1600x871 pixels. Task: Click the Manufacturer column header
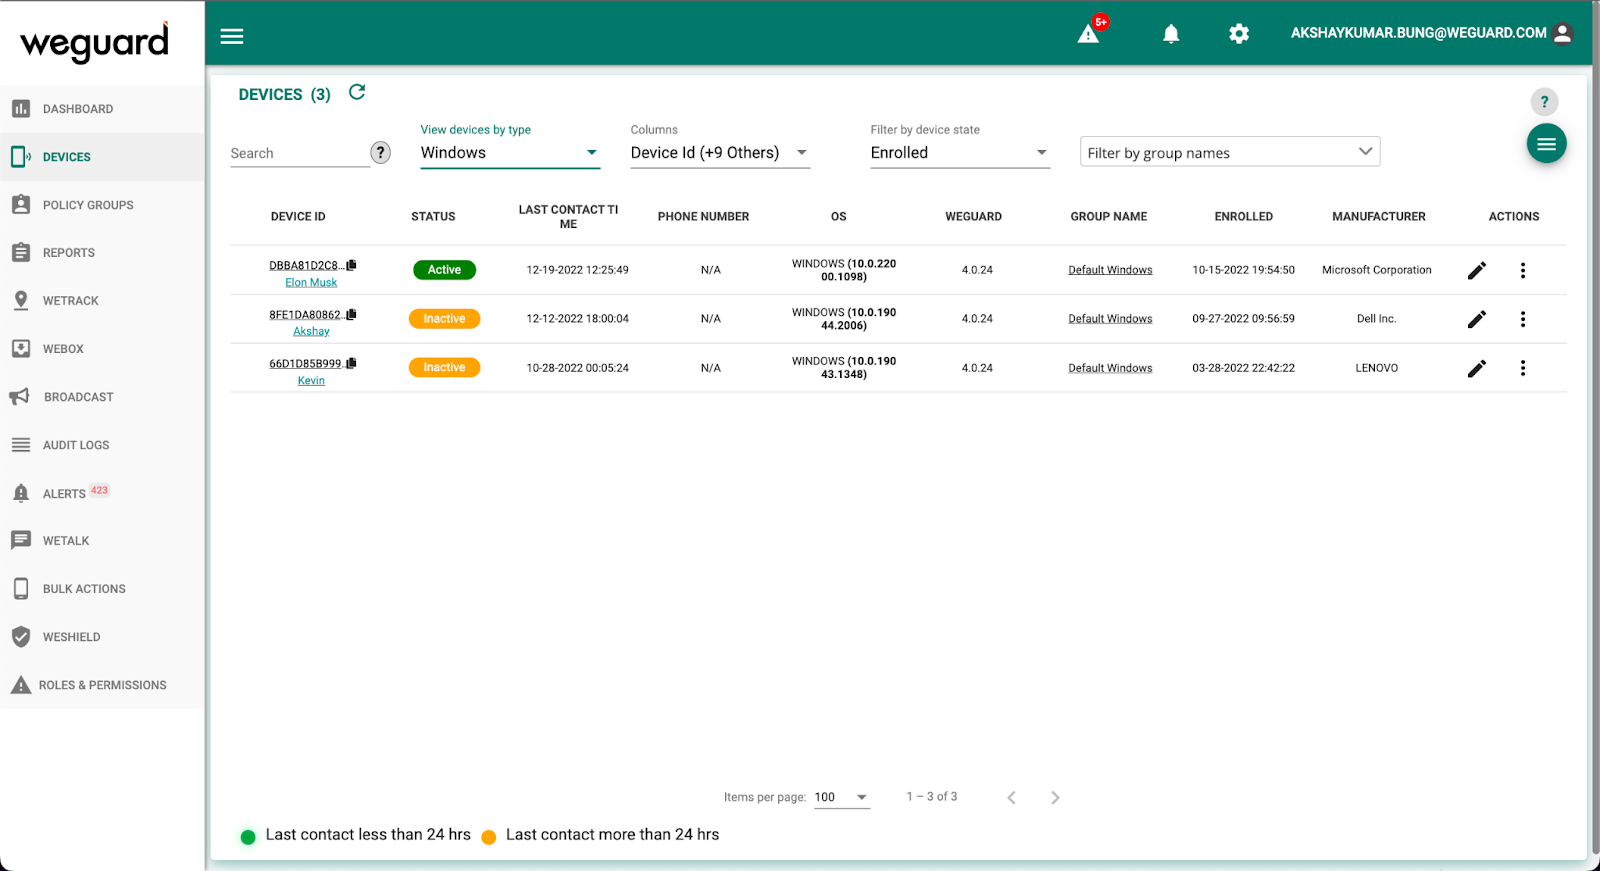point(1379,217)
